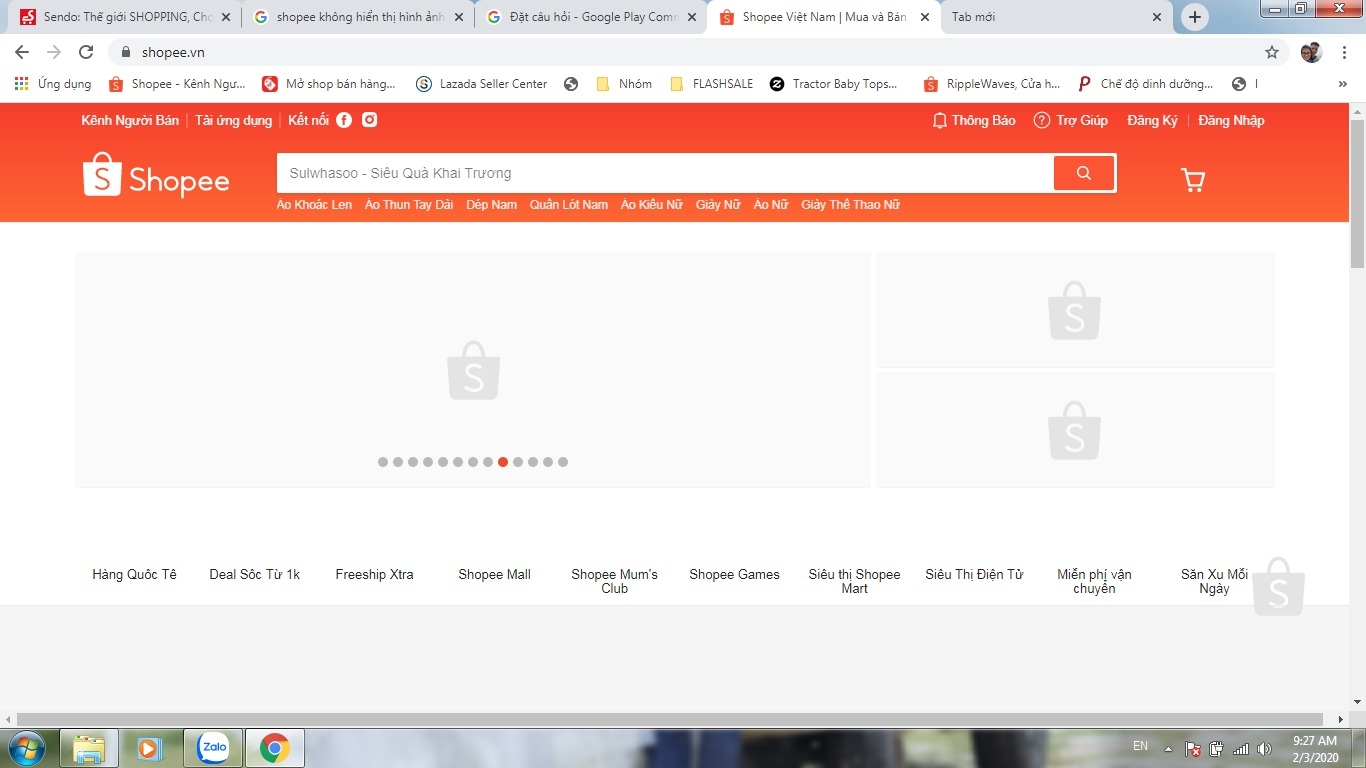Image resolution: width=1366 pixels, height=768 pixels.
Task: Close the Sendo tab
Action: click(225, 17)
